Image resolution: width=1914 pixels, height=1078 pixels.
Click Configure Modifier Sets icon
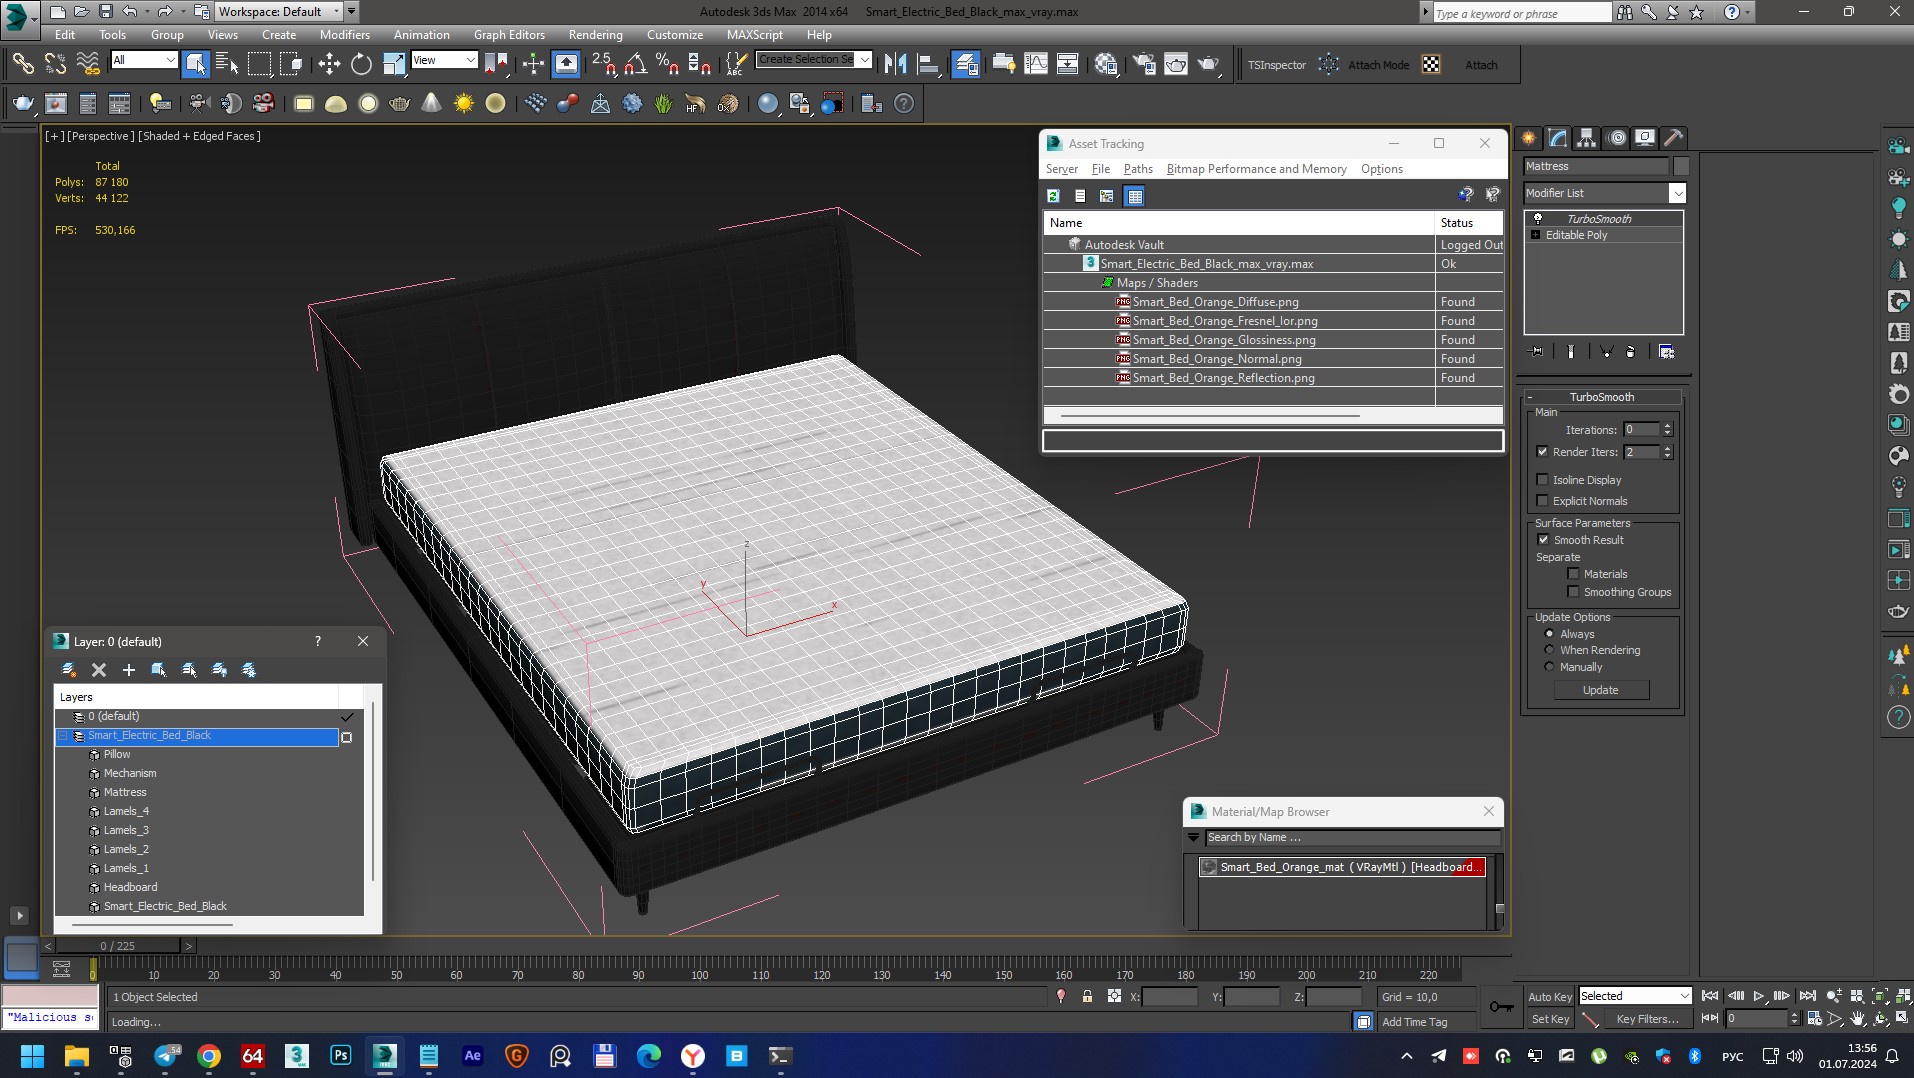1666,352
